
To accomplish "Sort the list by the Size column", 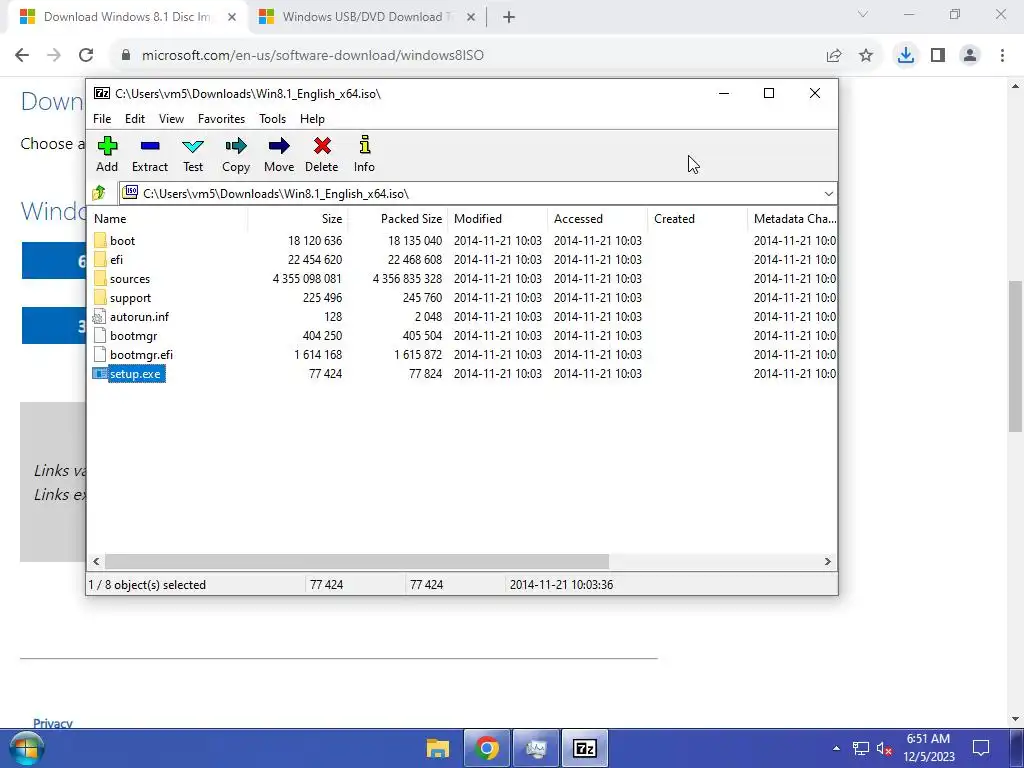I will (x=298, y=219).
